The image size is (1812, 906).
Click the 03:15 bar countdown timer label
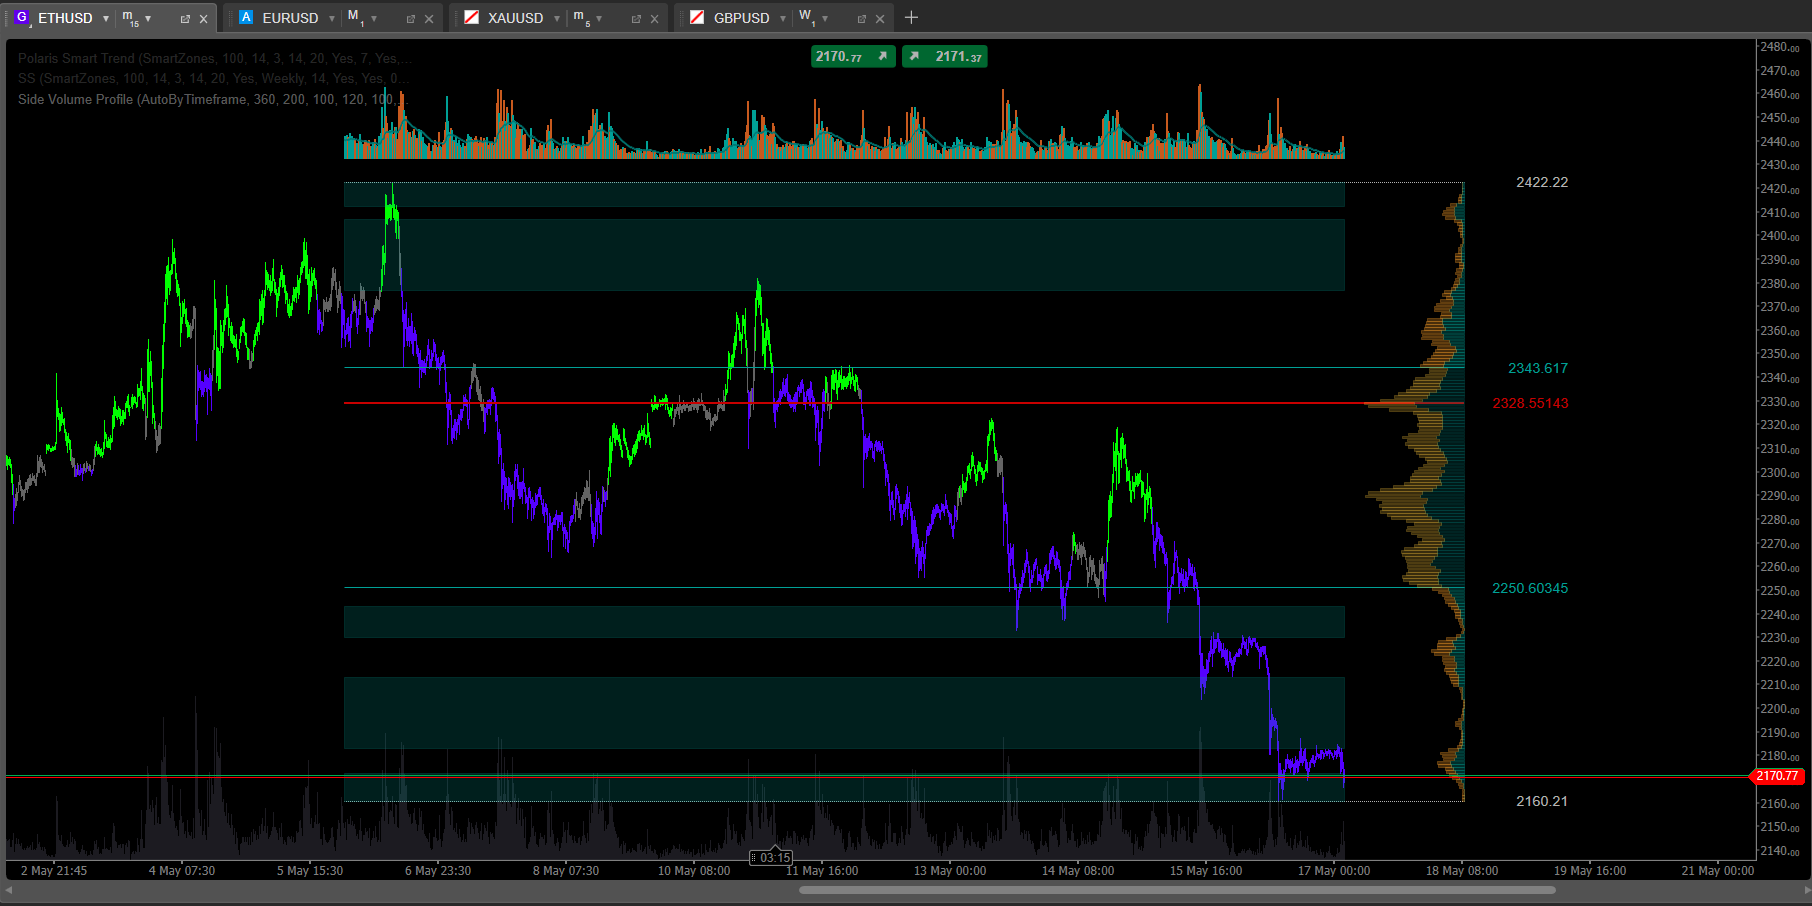(771, 858)
